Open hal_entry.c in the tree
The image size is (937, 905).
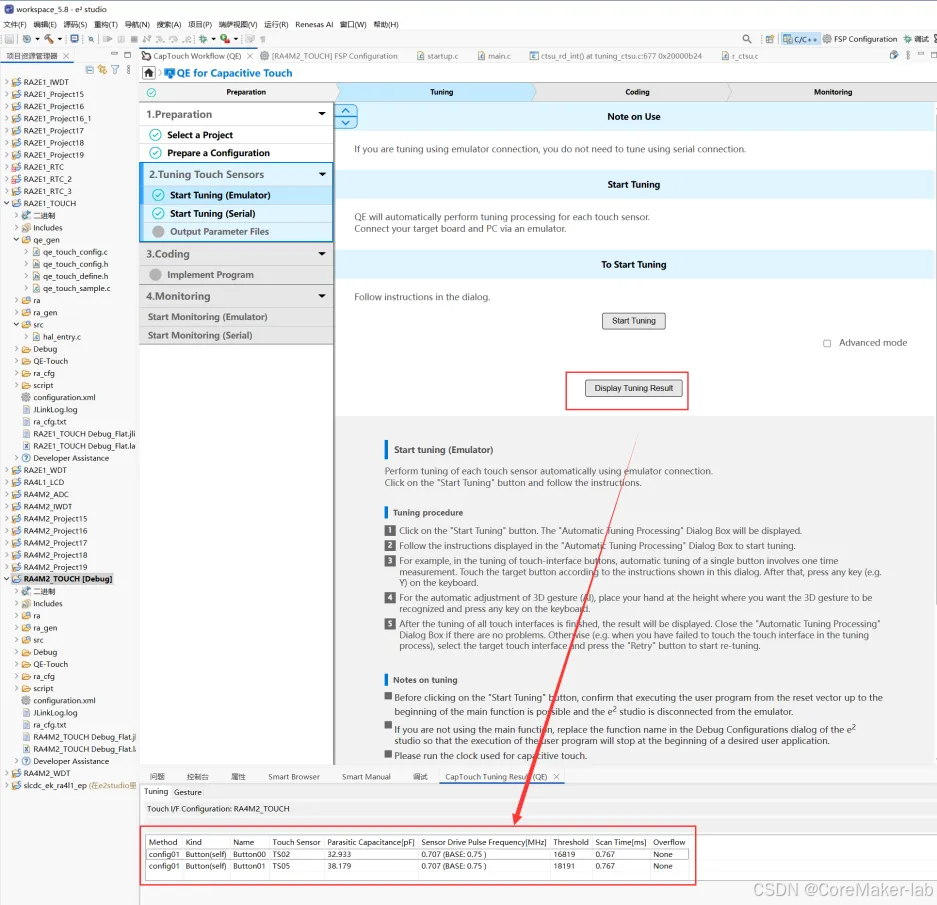[x=62, y=337]
